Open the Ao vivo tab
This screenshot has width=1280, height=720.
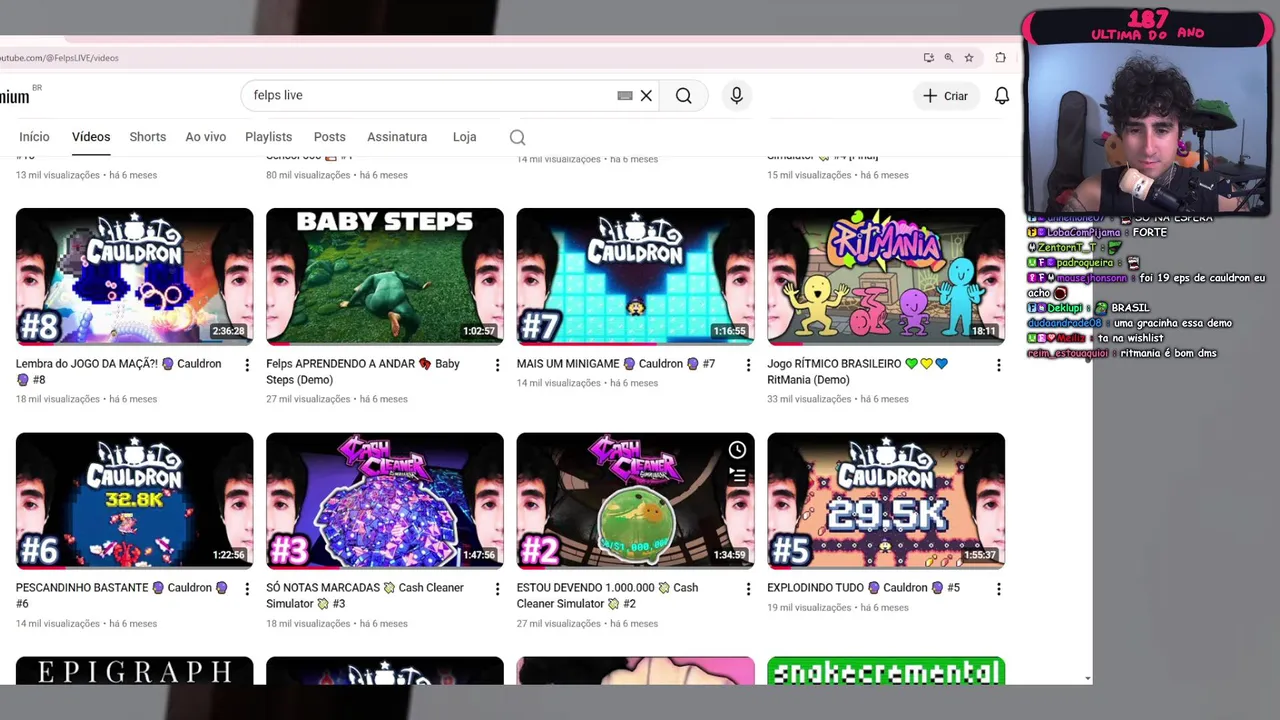pos(206,137)
